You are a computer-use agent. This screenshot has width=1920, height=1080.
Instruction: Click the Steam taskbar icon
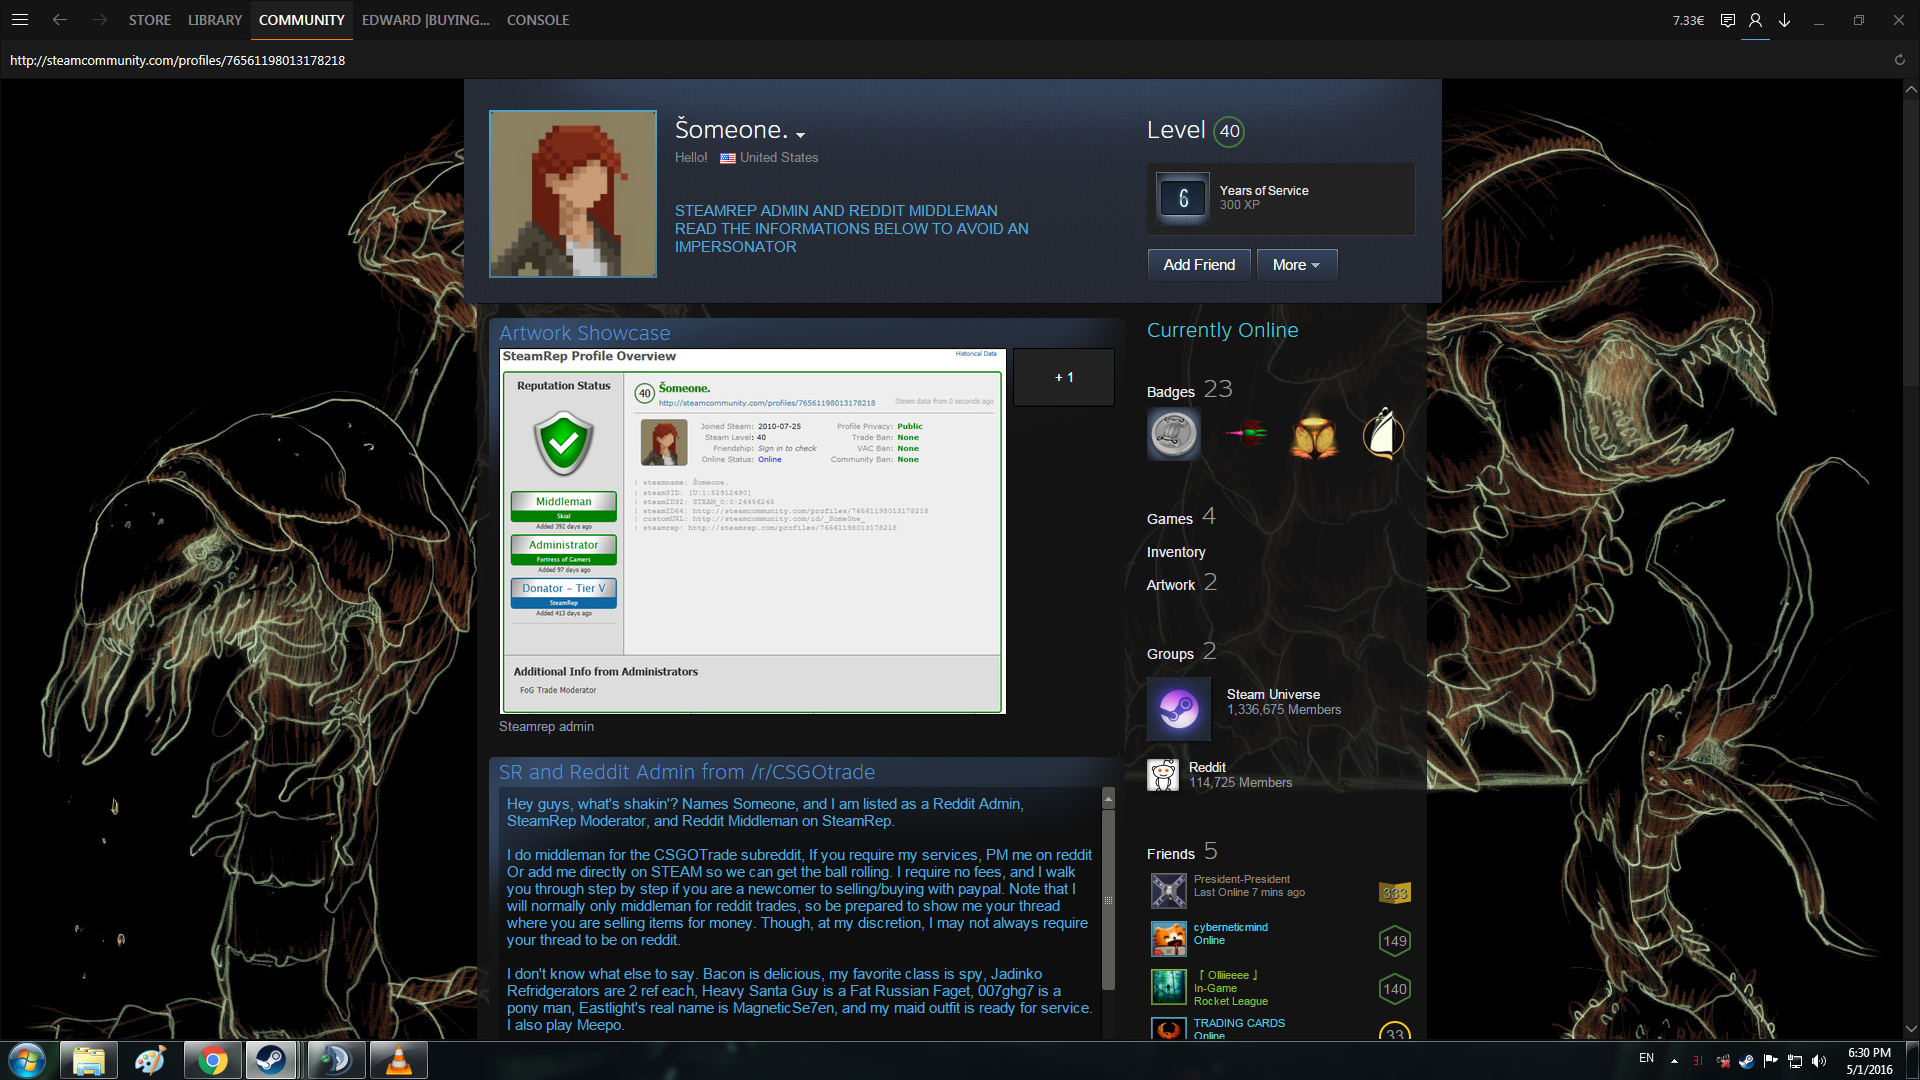(x=270, y=1060)
